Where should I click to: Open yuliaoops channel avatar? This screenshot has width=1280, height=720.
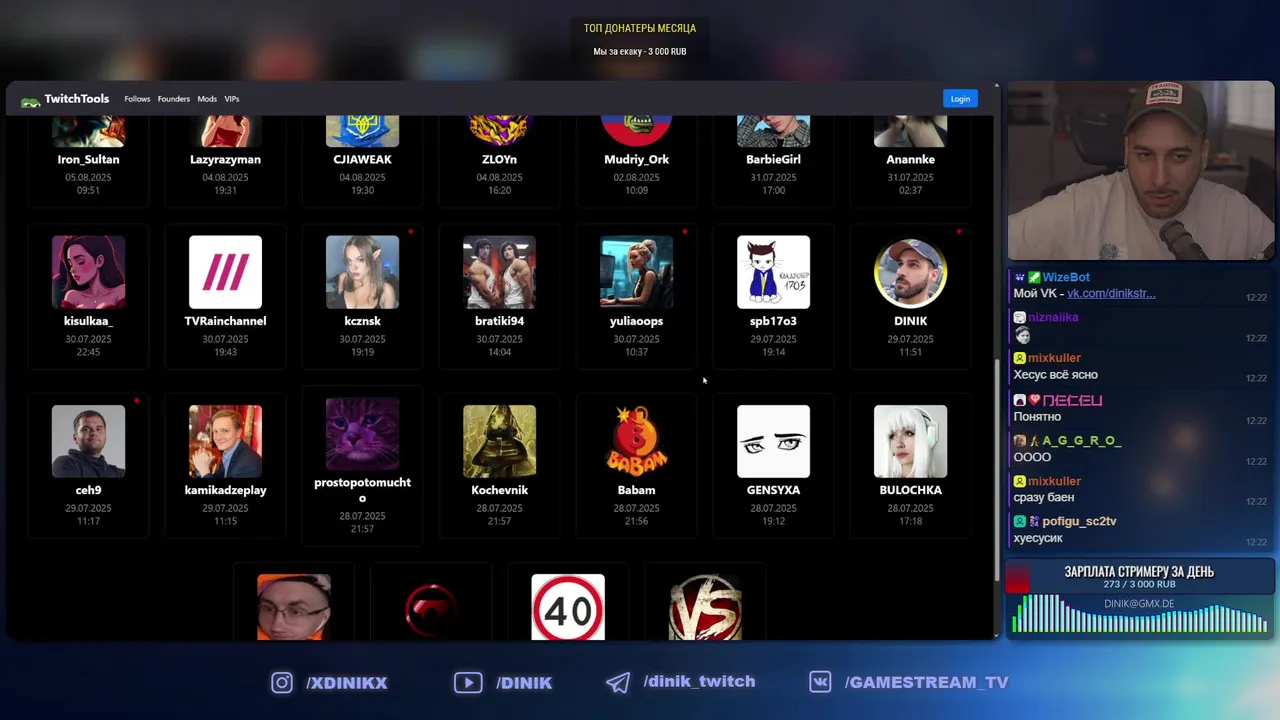(636, 272)
